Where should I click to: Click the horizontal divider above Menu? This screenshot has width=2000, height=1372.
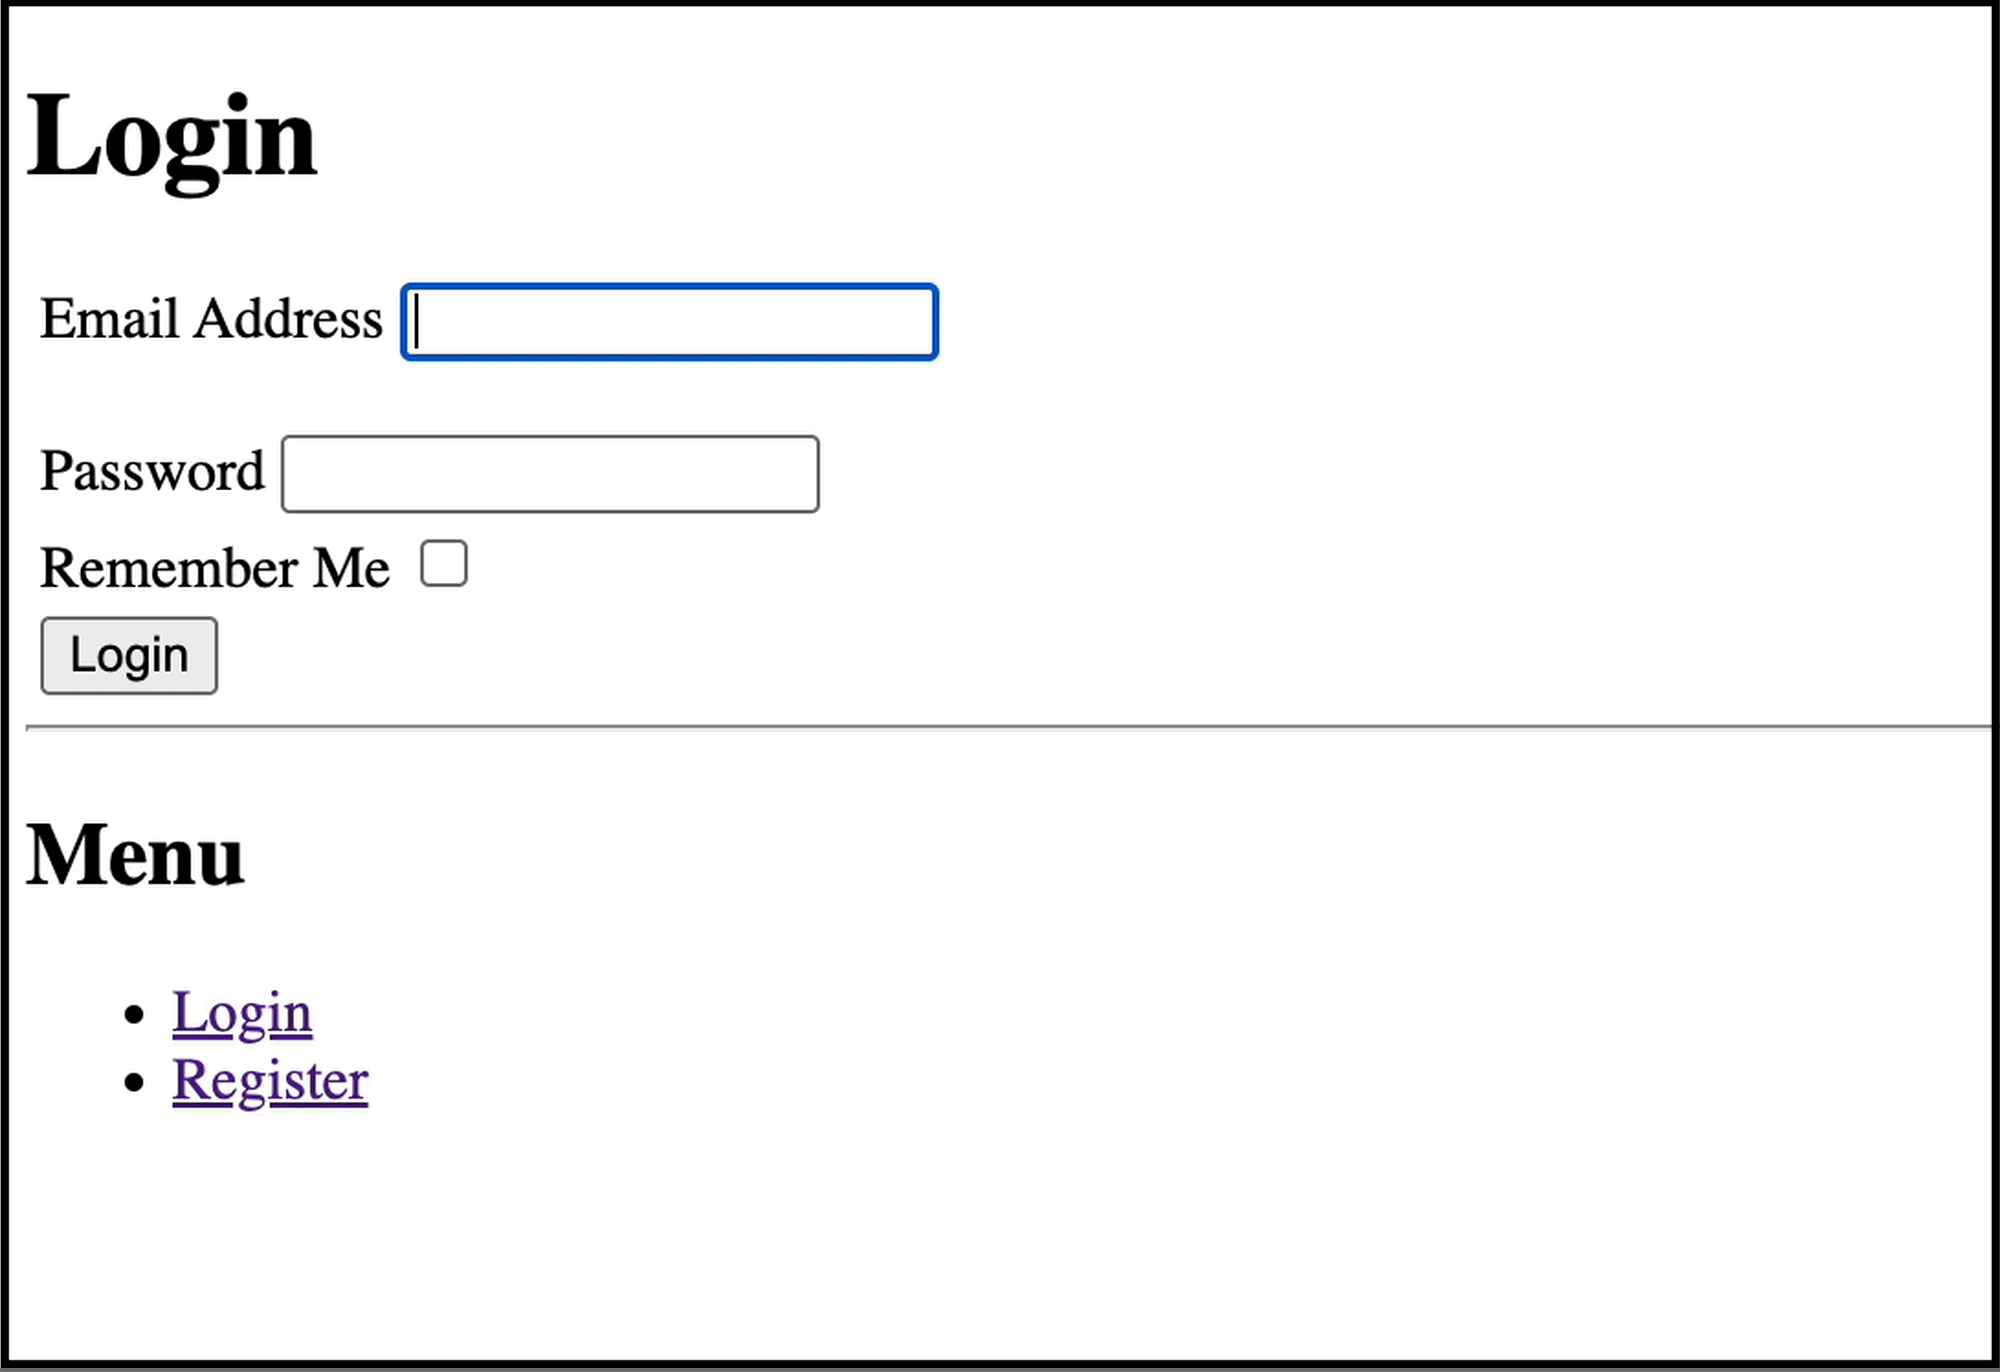coord(1000,727)
